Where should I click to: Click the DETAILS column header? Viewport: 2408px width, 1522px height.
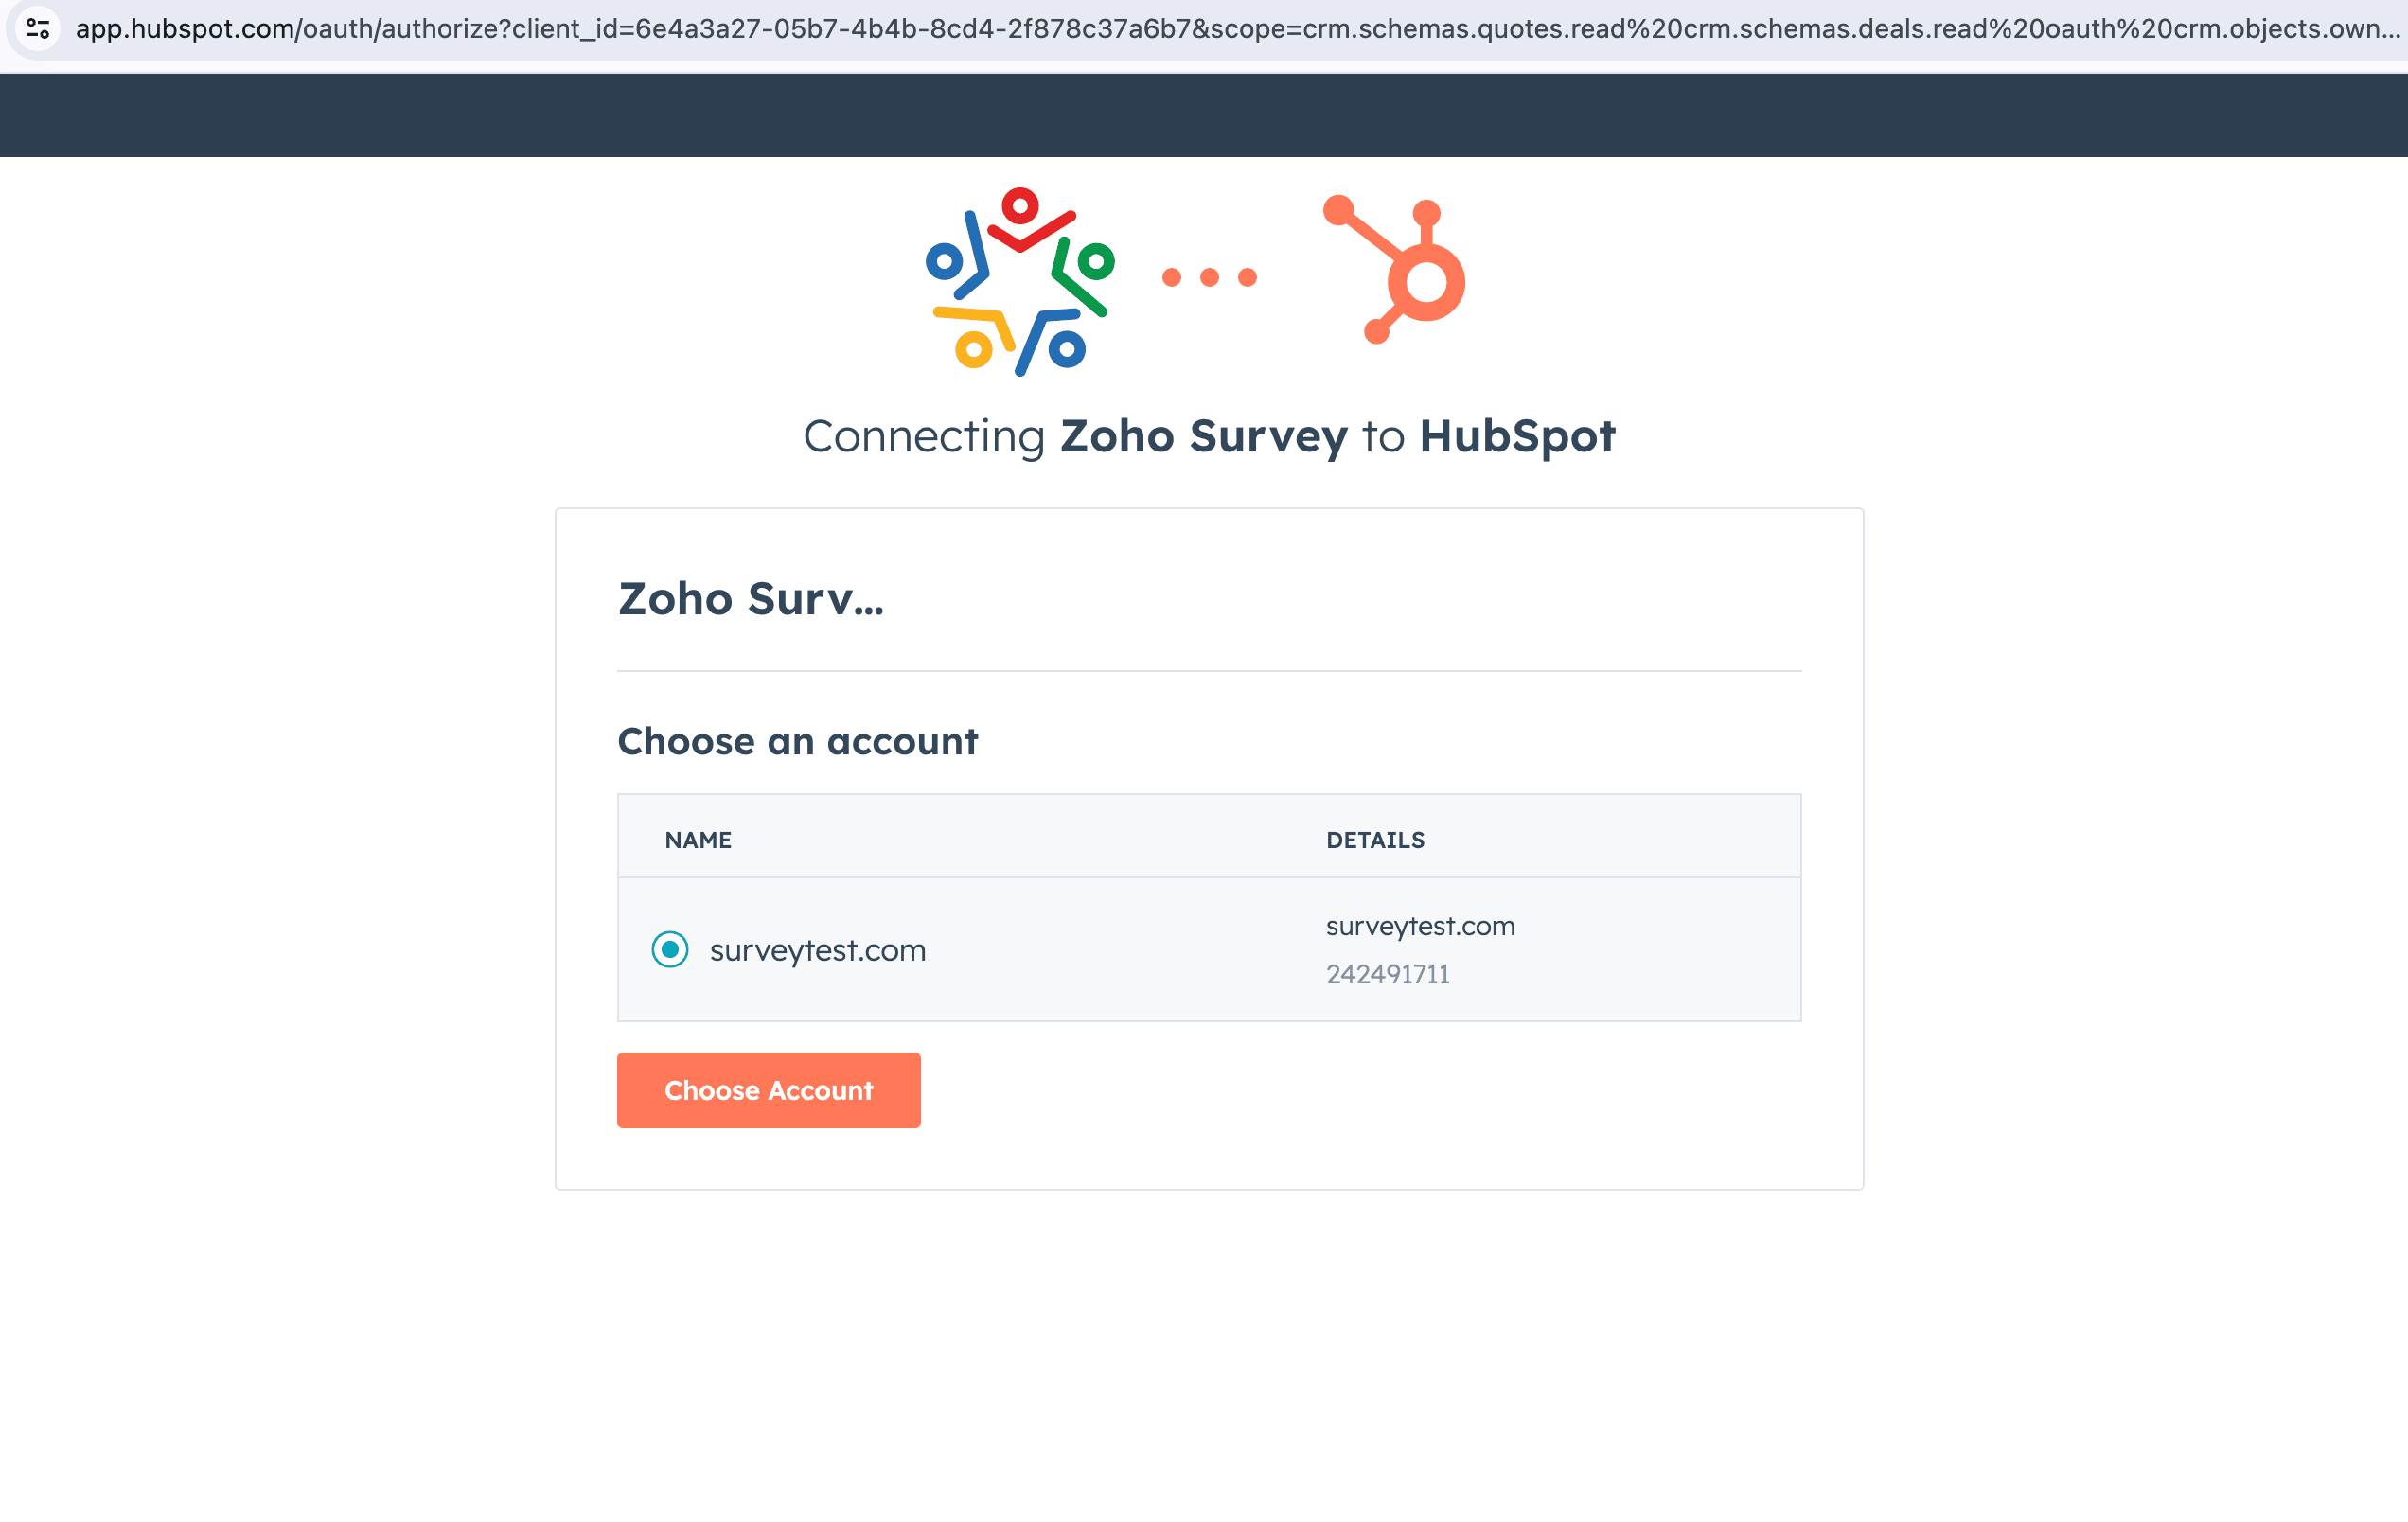(1375, 840)
